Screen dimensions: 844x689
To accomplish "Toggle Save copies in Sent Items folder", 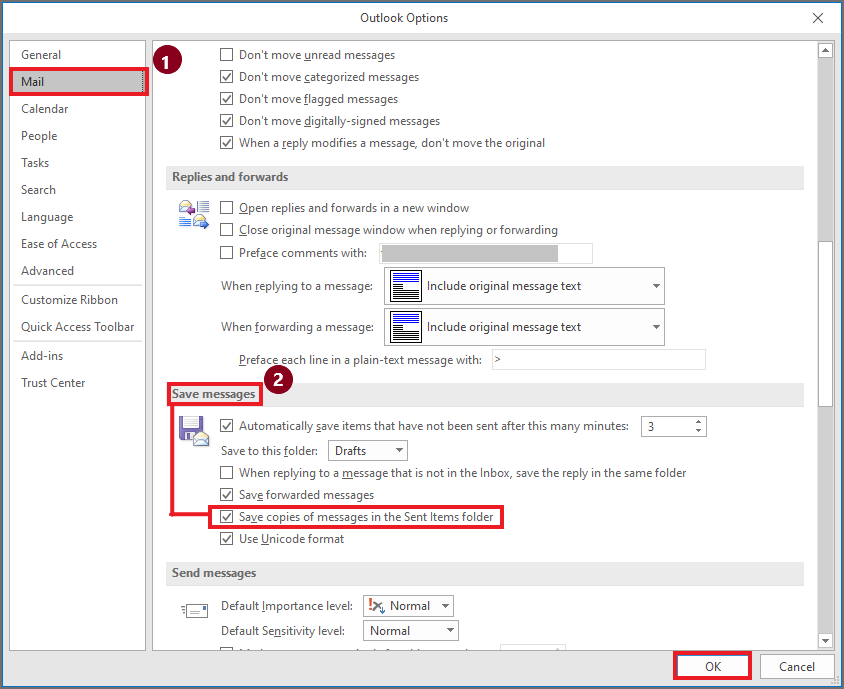I will click(227, 517).
